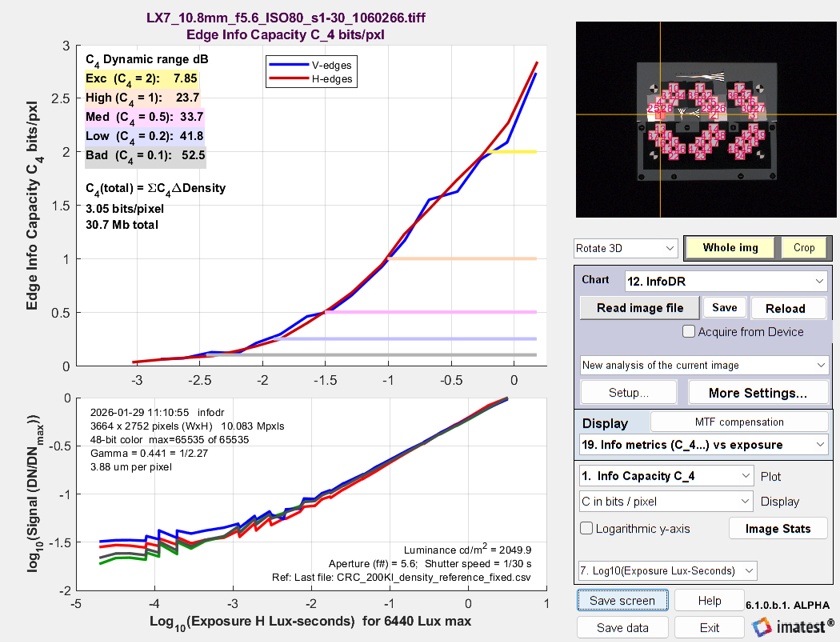
Task: Expand the Chart 12. InfoDR dropdown
Action: tap(726, 280)
